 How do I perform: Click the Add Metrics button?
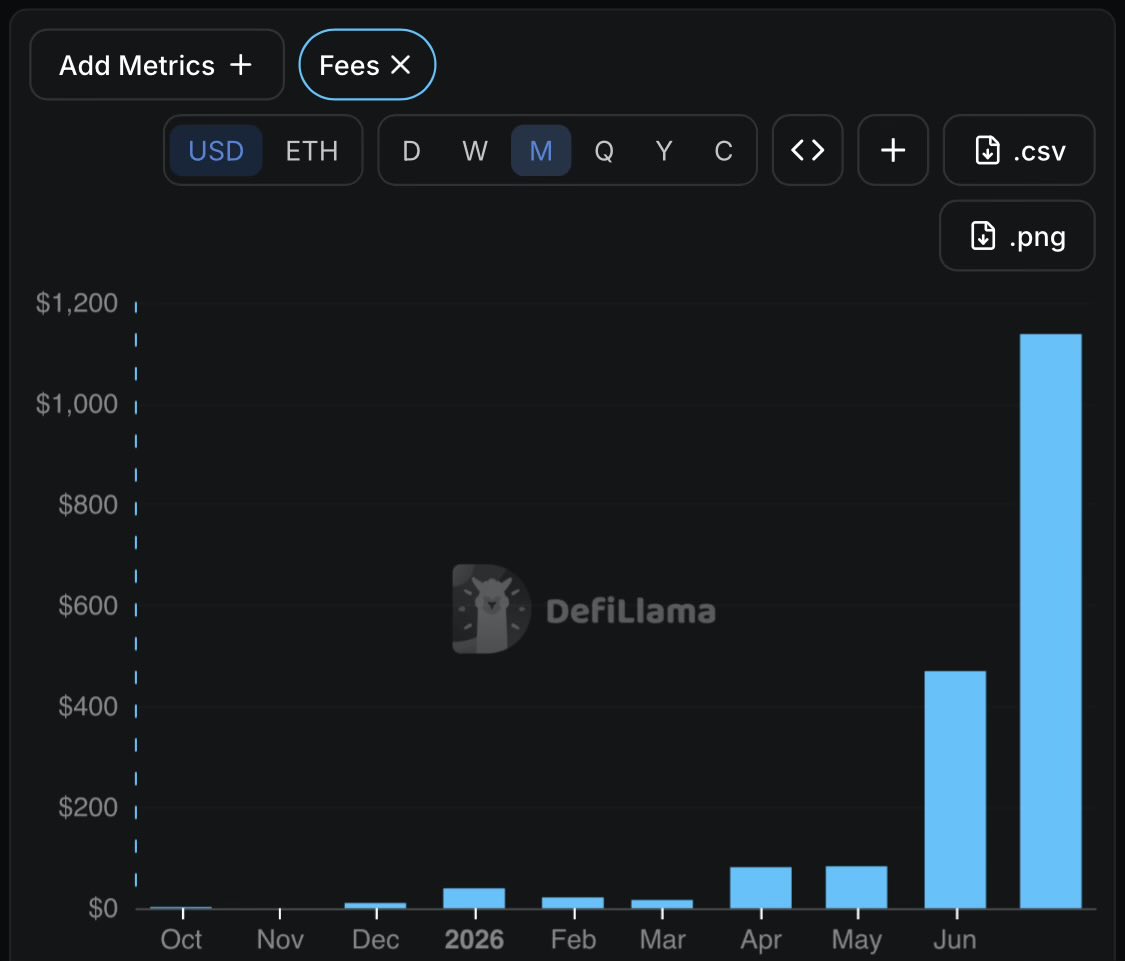coord(156,65)
